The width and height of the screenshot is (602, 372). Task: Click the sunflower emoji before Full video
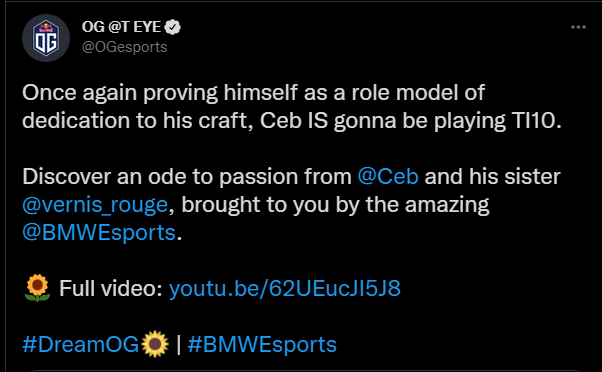click(x=37, y=288)
